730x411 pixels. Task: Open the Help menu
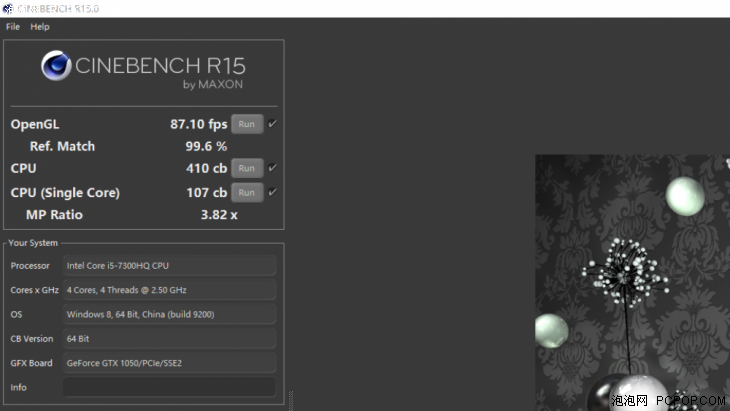pyautogui.click(x=40, y=27)
